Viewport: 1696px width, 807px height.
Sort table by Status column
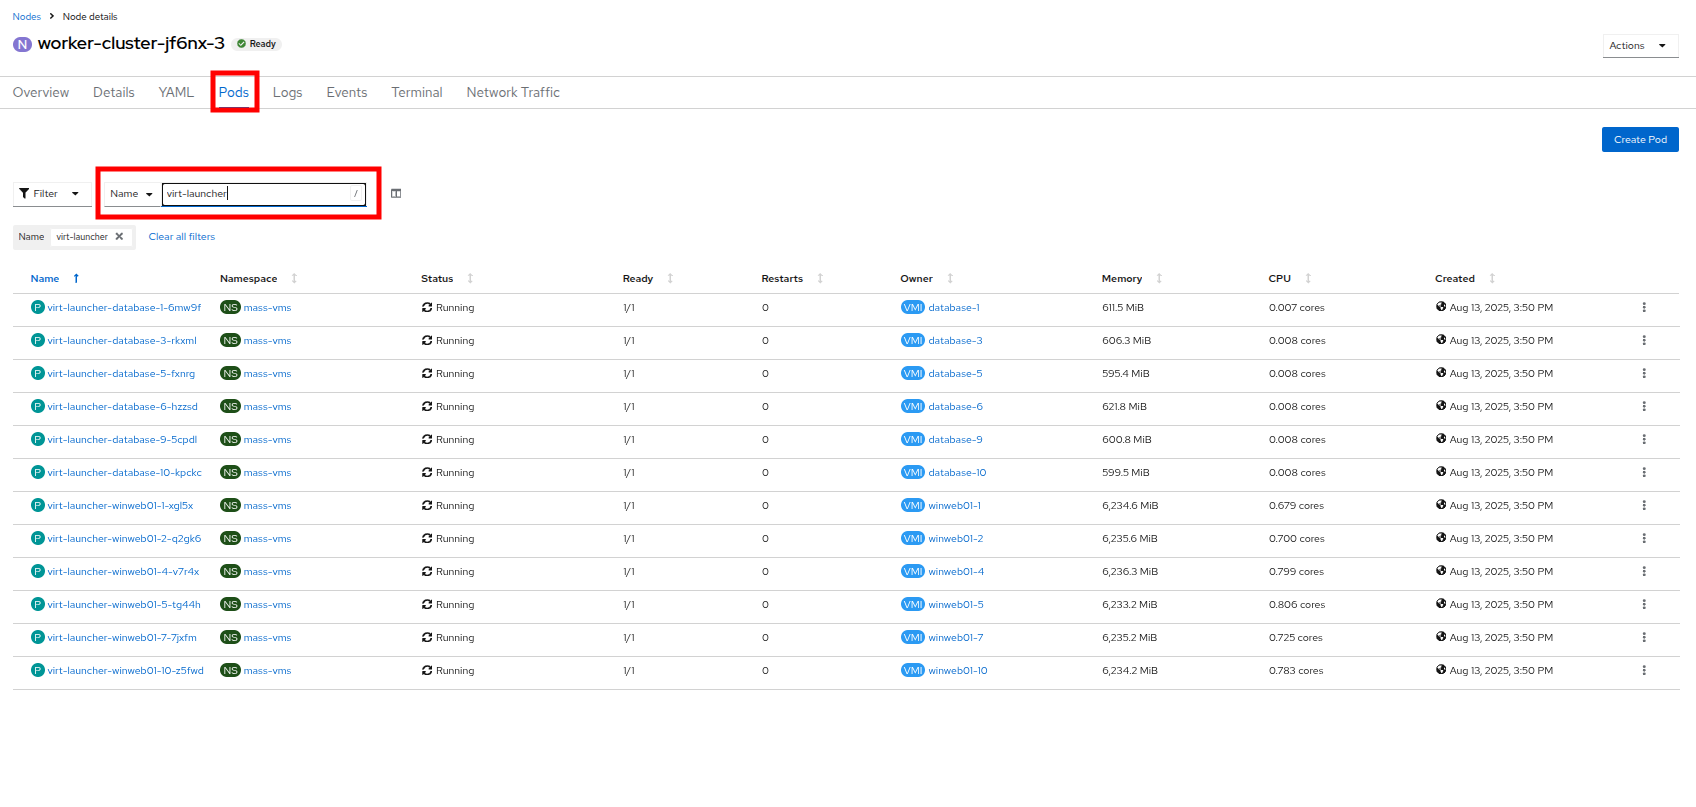(447, 279)
